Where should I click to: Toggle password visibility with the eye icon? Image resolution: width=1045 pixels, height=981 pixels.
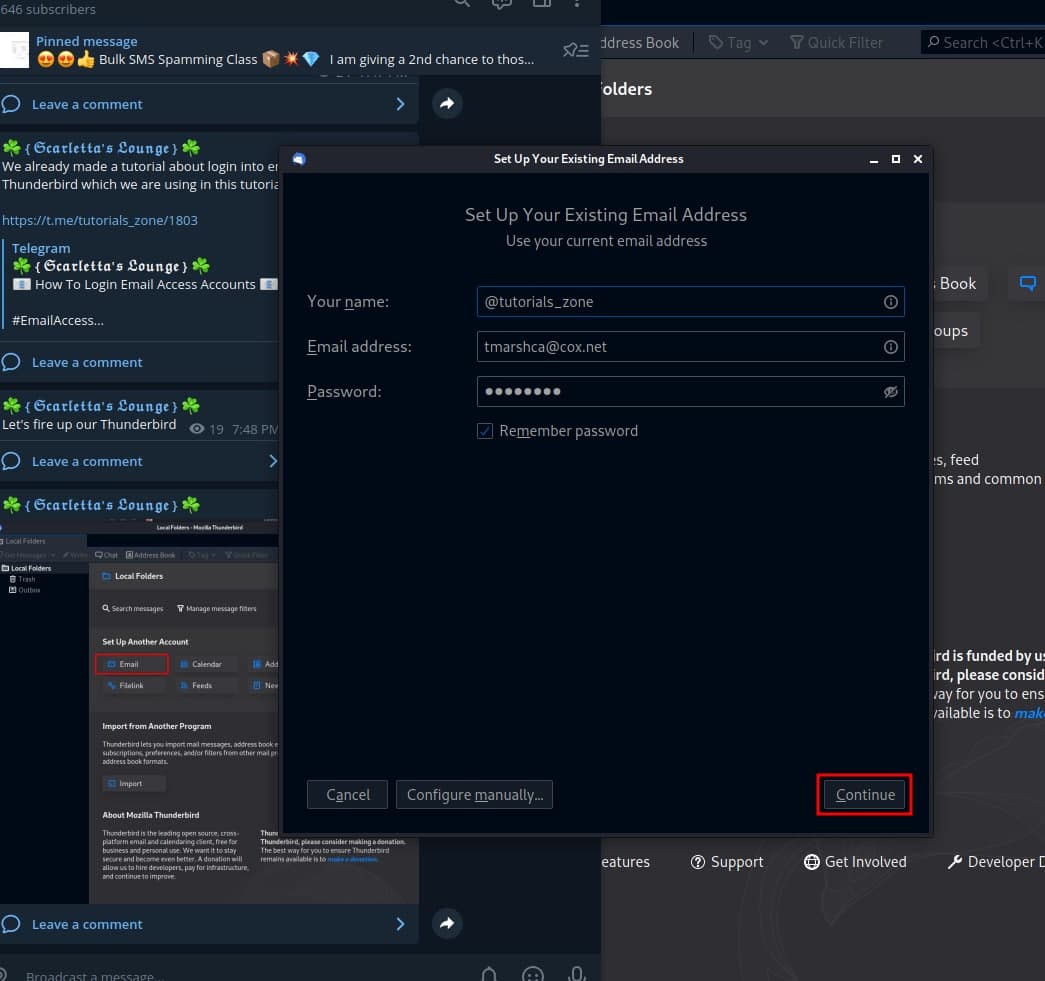890,392
